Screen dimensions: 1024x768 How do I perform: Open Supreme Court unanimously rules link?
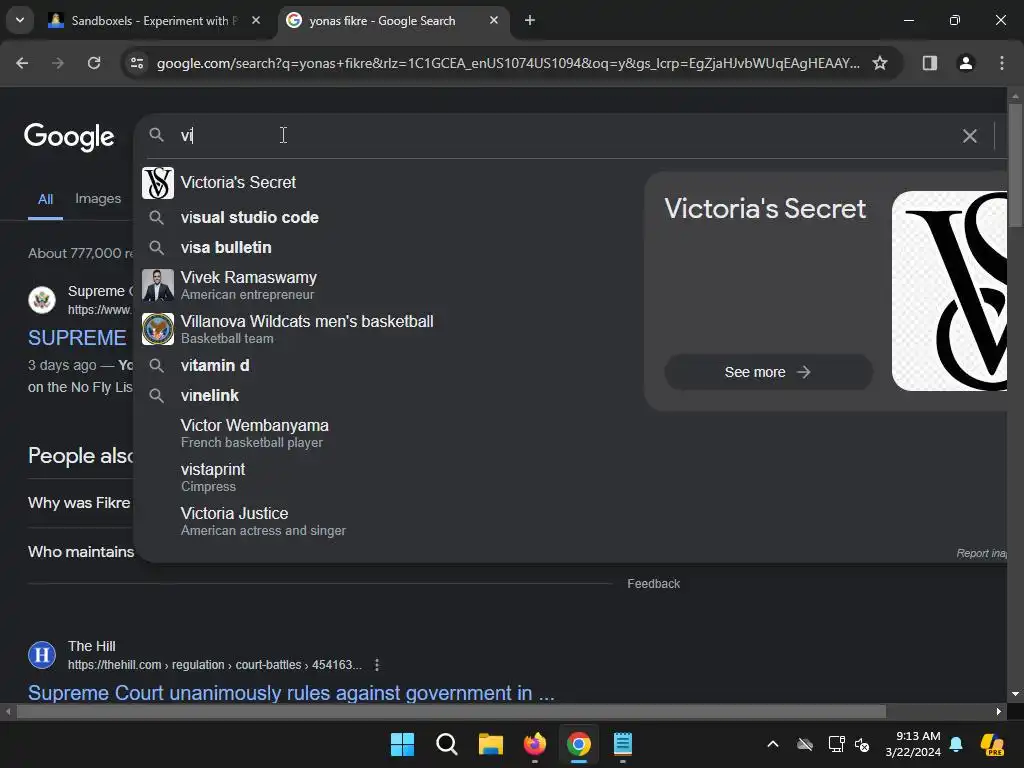point(291,693)
